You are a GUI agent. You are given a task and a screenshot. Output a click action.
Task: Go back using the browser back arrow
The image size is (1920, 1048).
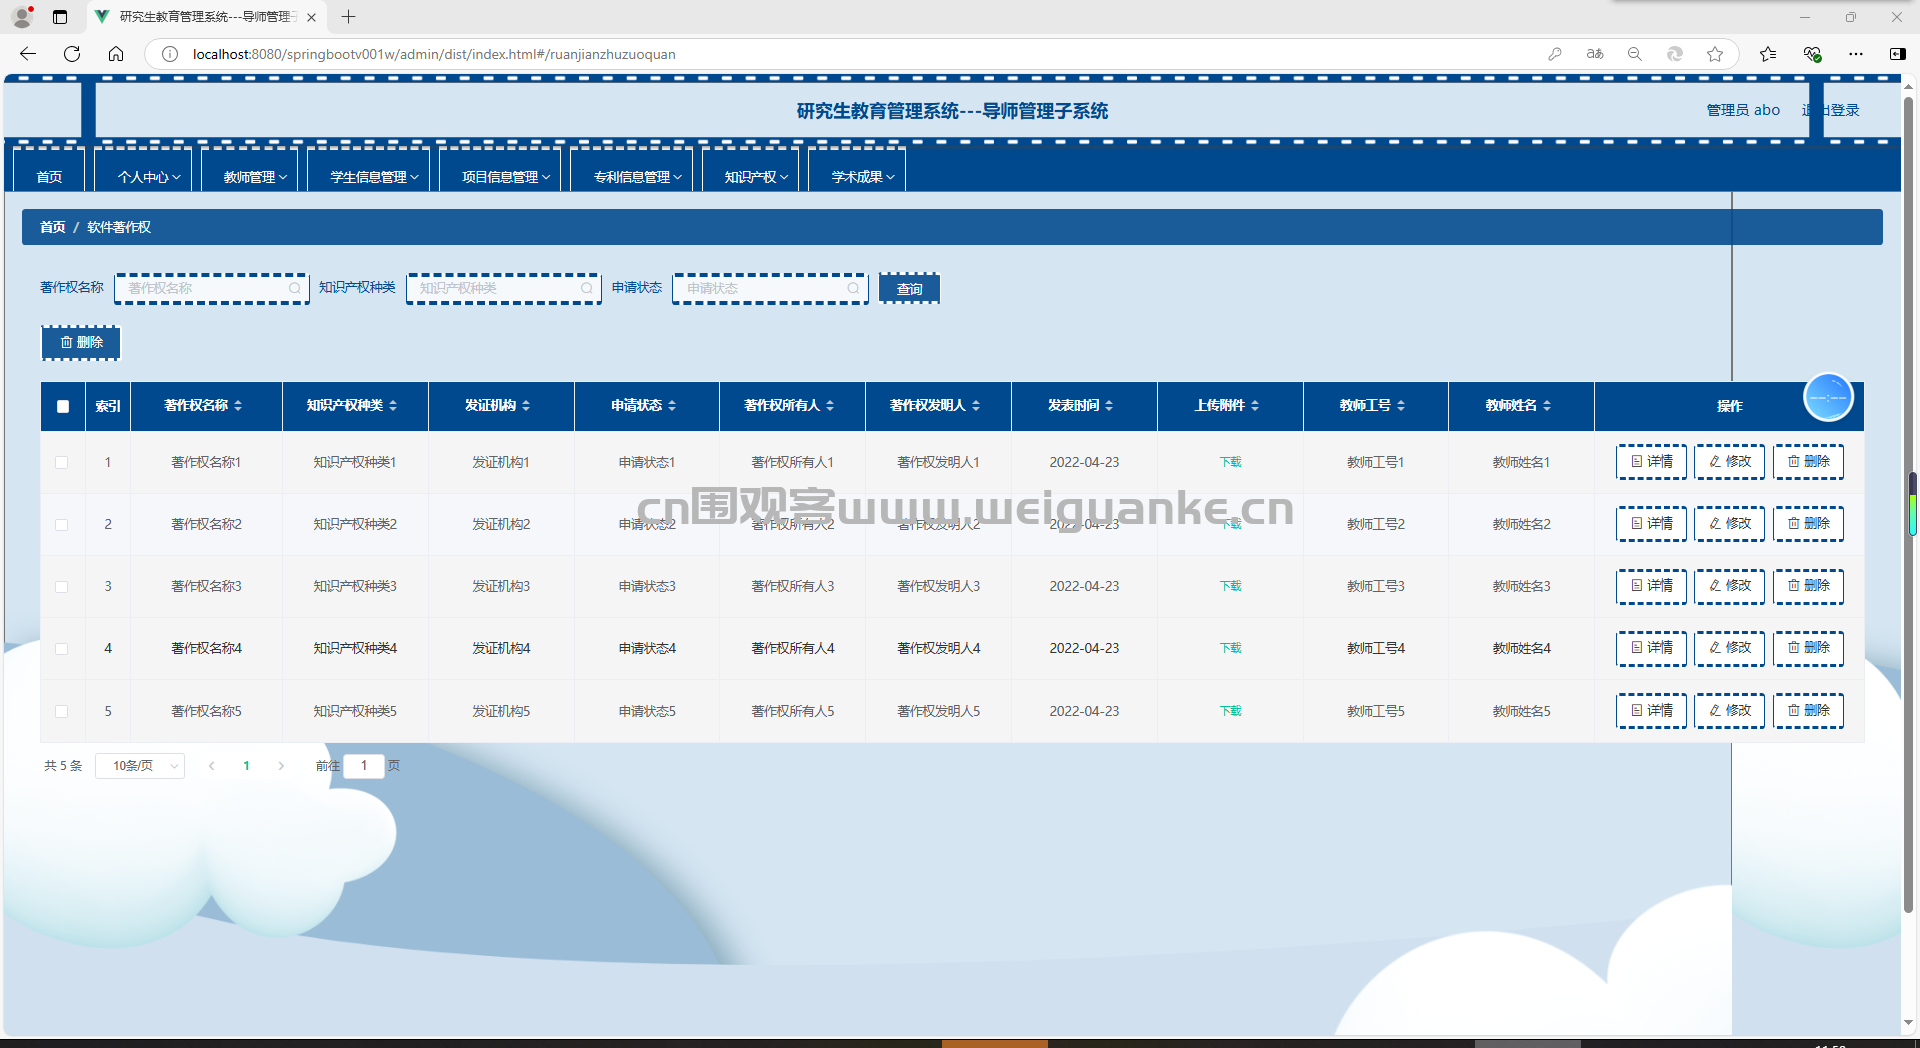[x=28, y=54]
